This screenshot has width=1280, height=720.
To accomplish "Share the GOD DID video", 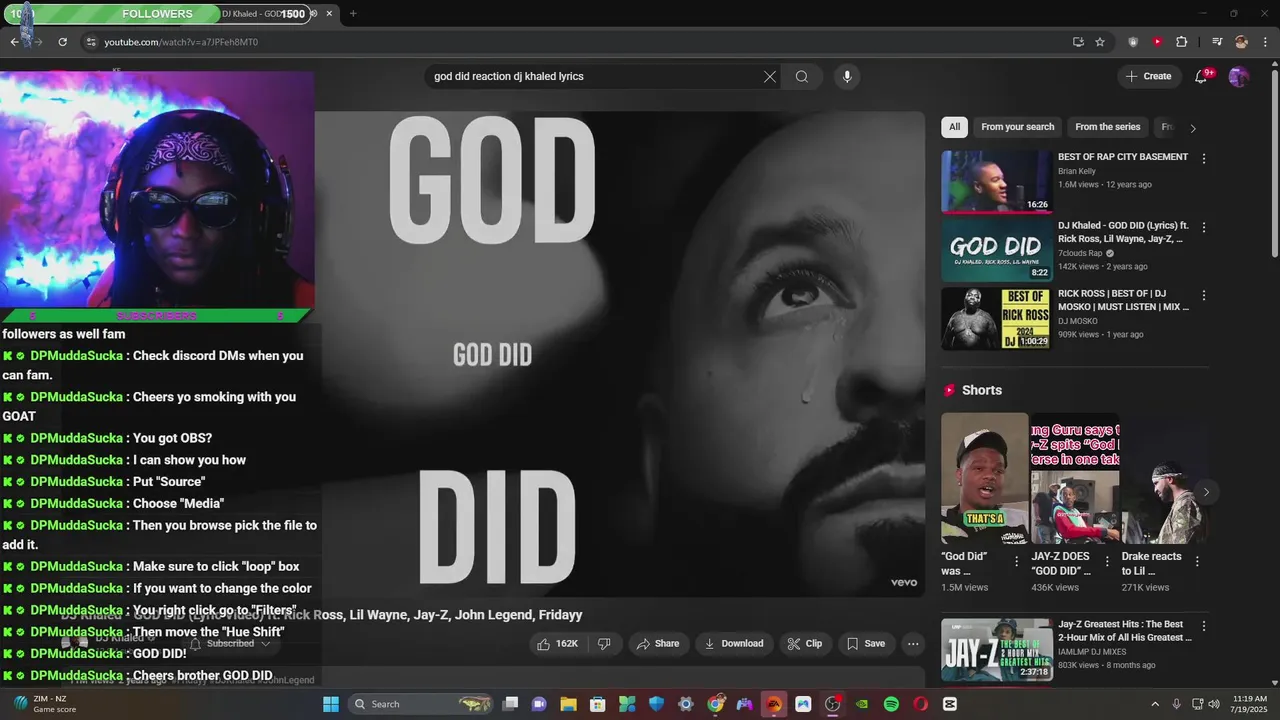I will (658, 644).
